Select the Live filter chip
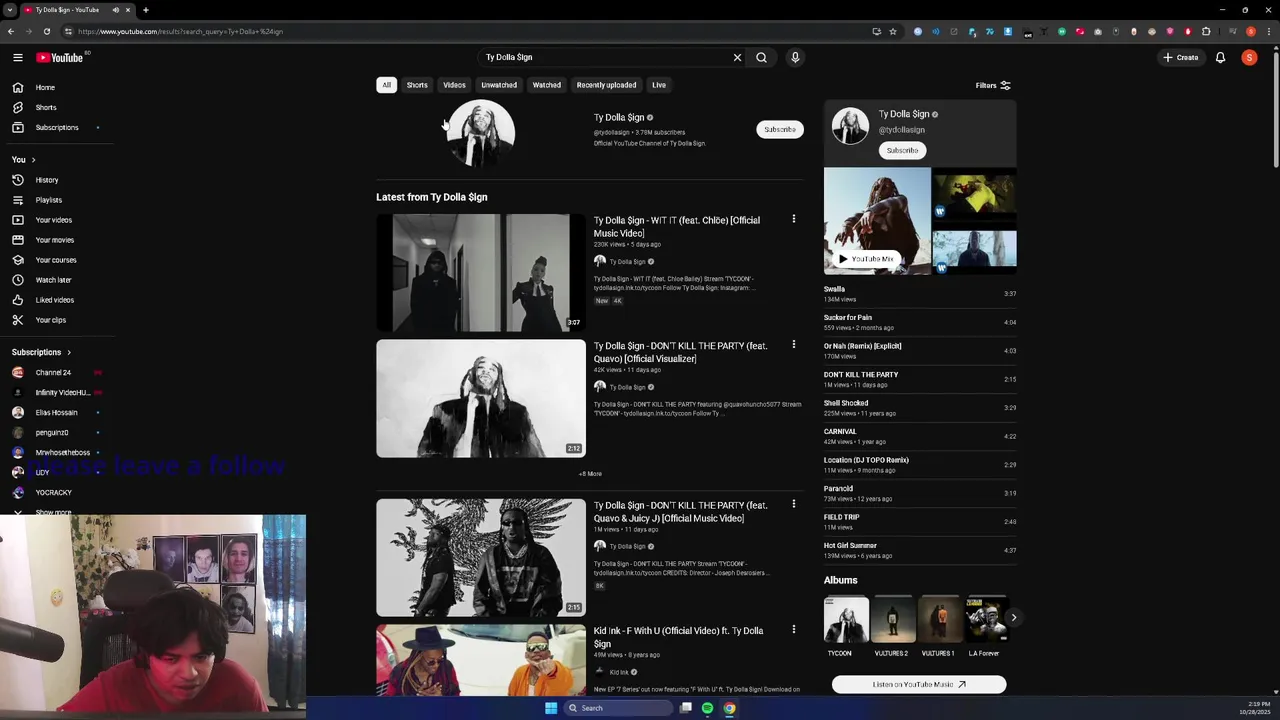This screenshot has width=1280, height=720. (x=659, y=85)
